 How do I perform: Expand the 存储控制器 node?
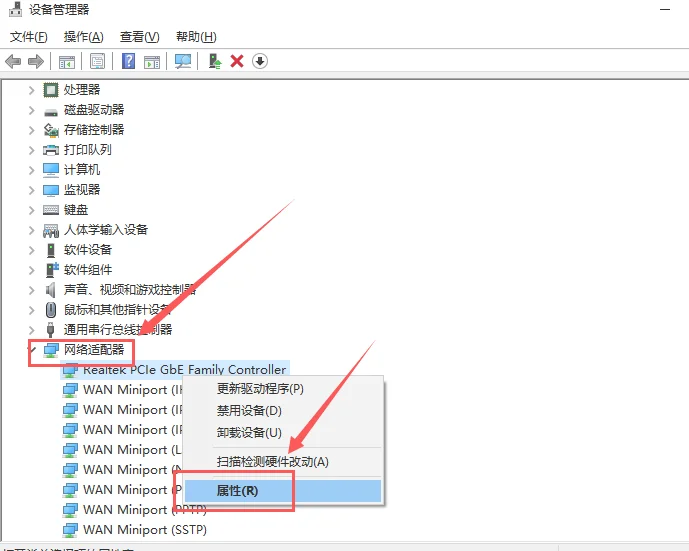[x=31, y=130]
